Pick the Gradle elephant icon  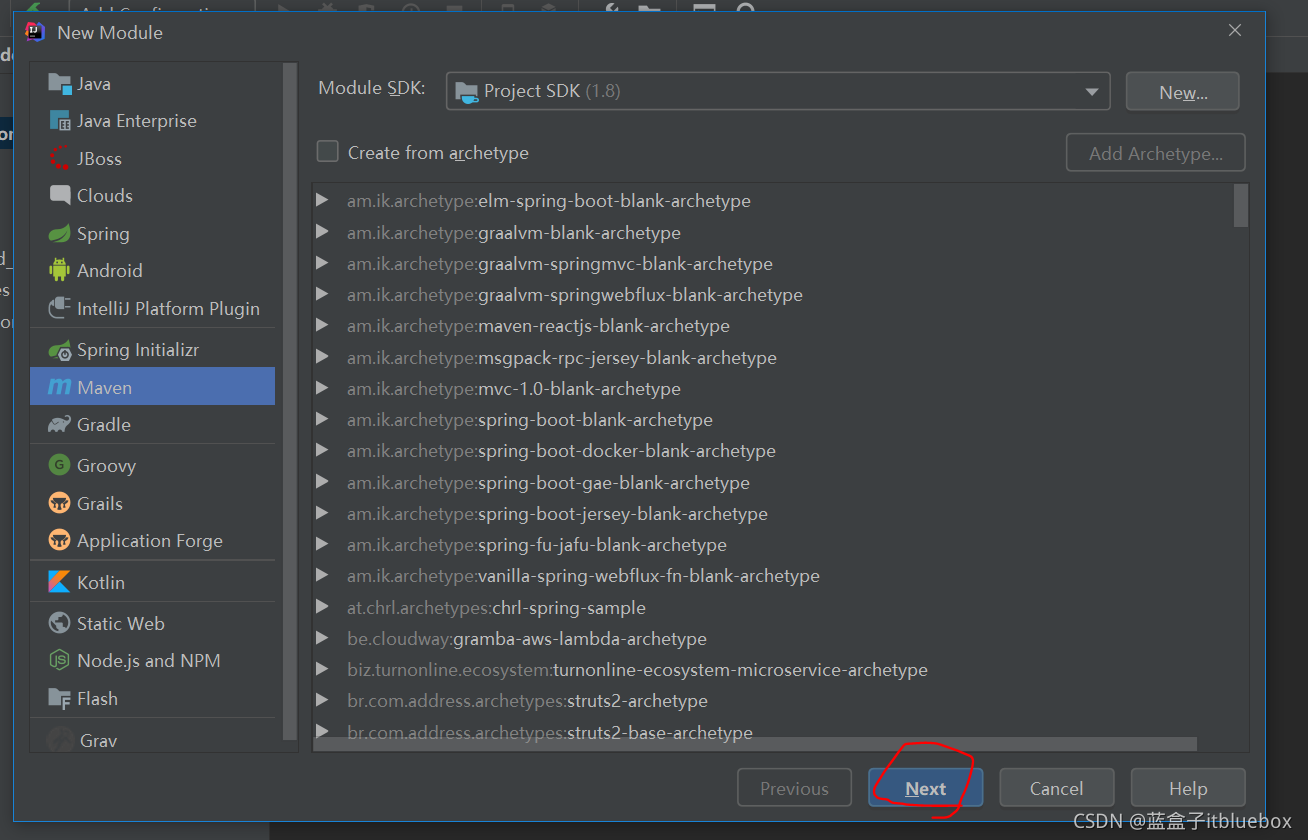(x=60, y=424)
